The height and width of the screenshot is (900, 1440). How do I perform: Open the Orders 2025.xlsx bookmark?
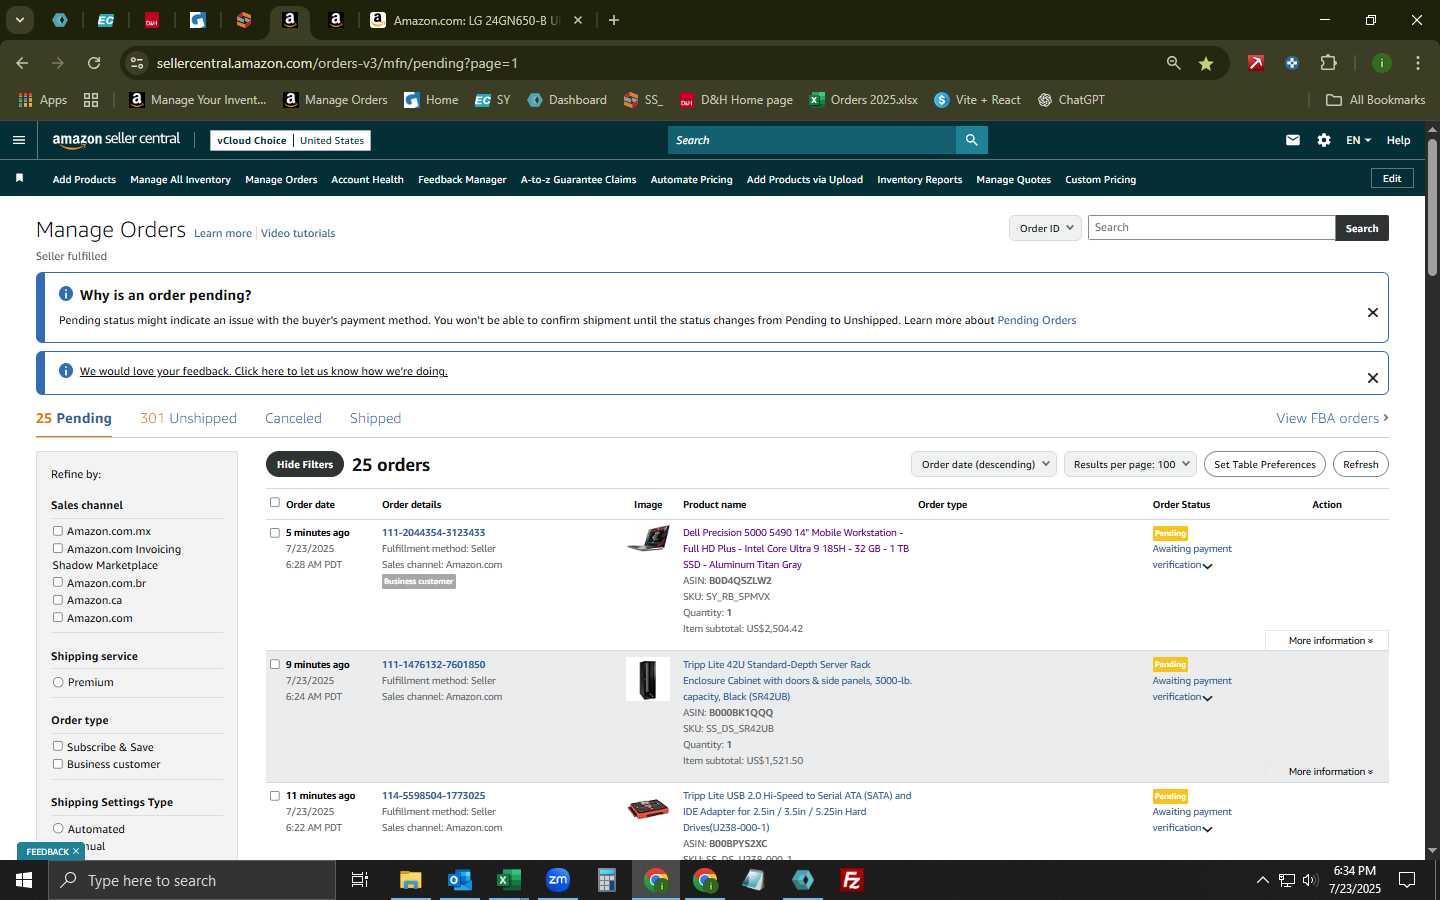(863, 100)
